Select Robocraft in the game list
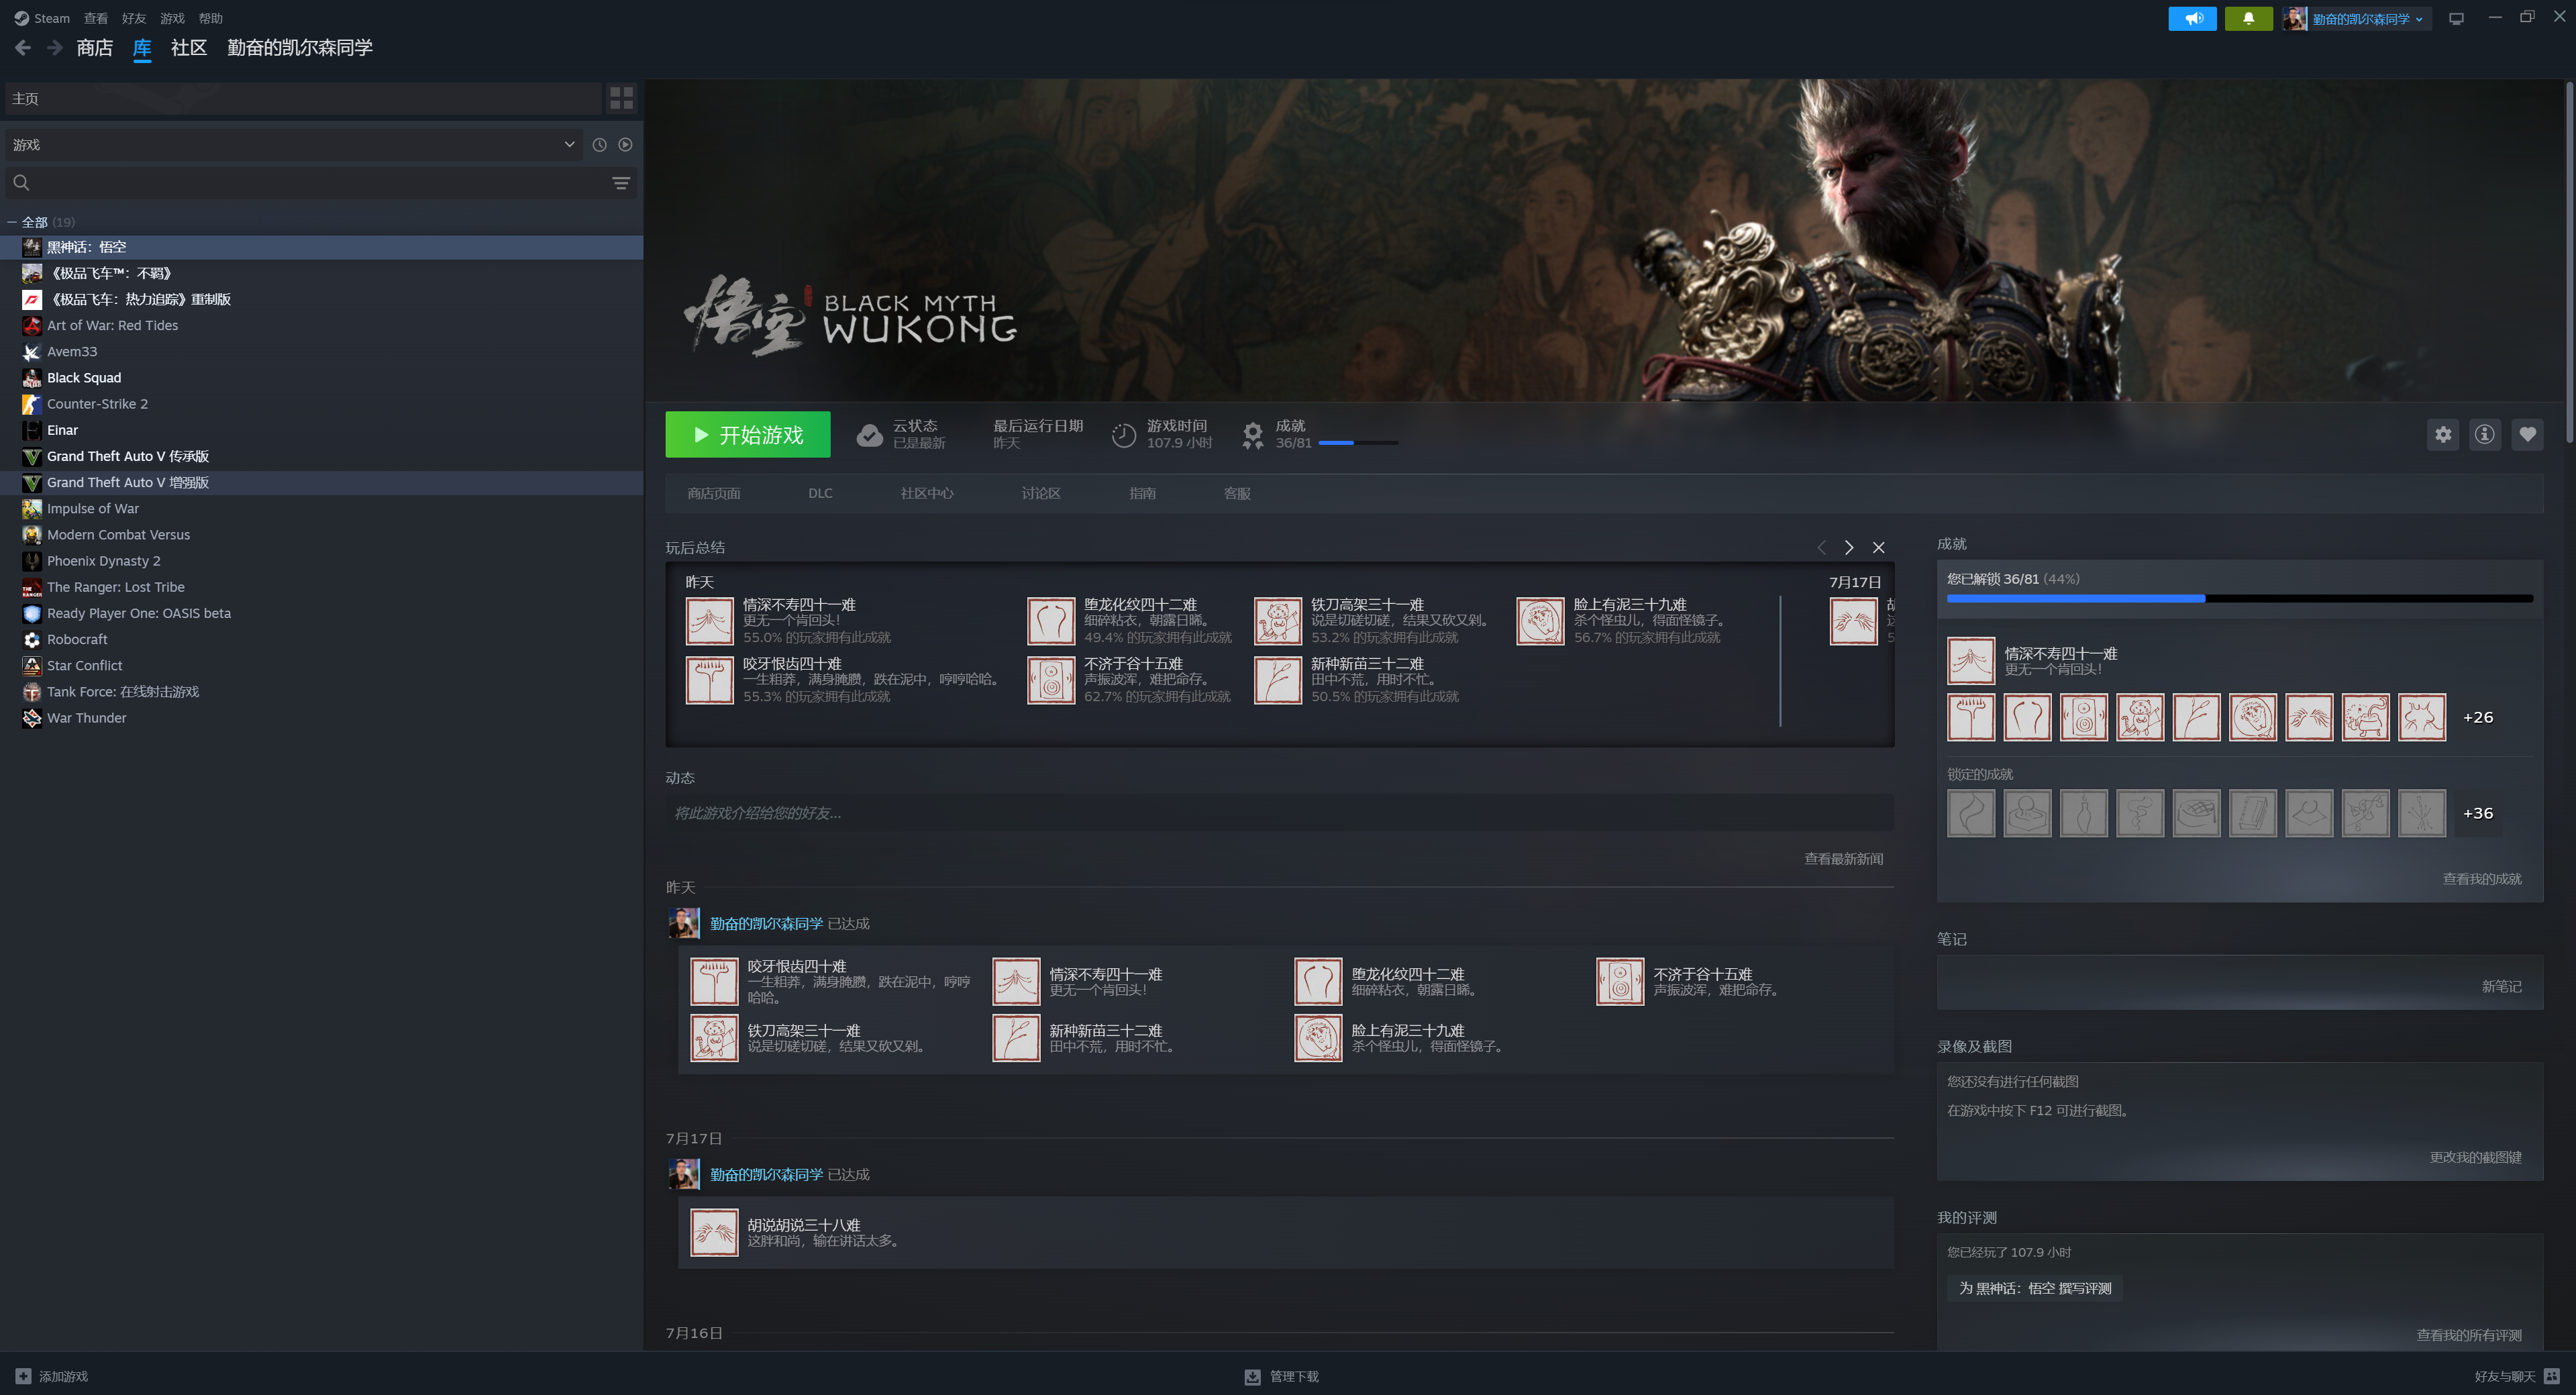The height and width of the screenshot is (1395, 2576). [x=321, y=639]
